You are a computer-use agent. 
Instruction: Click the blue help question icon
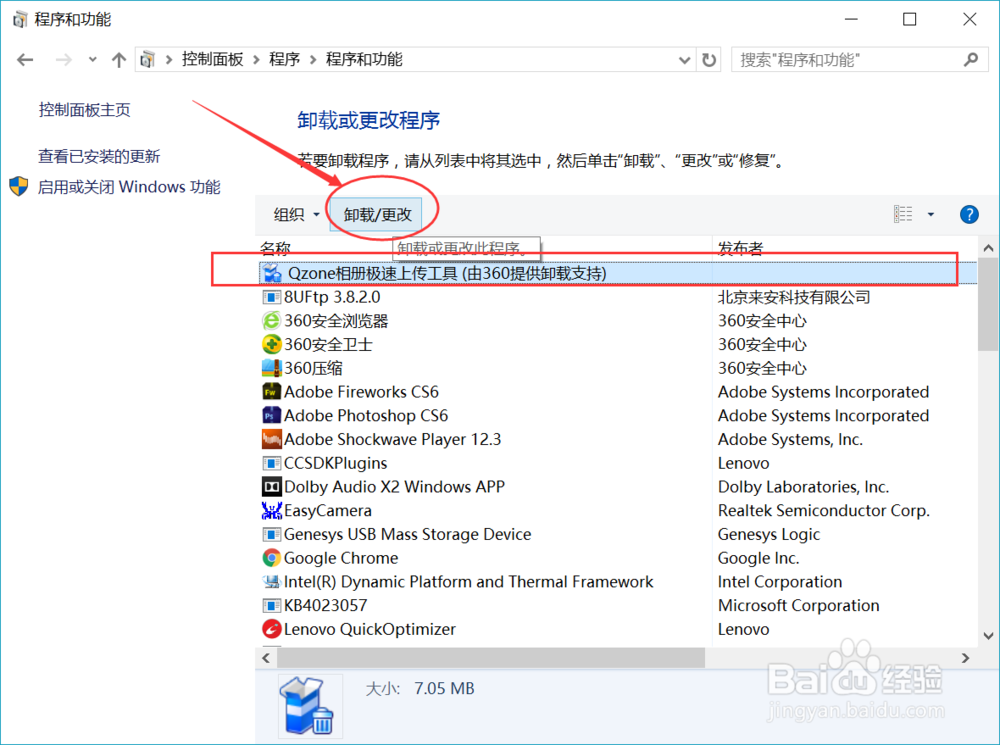tap(969, 214)
